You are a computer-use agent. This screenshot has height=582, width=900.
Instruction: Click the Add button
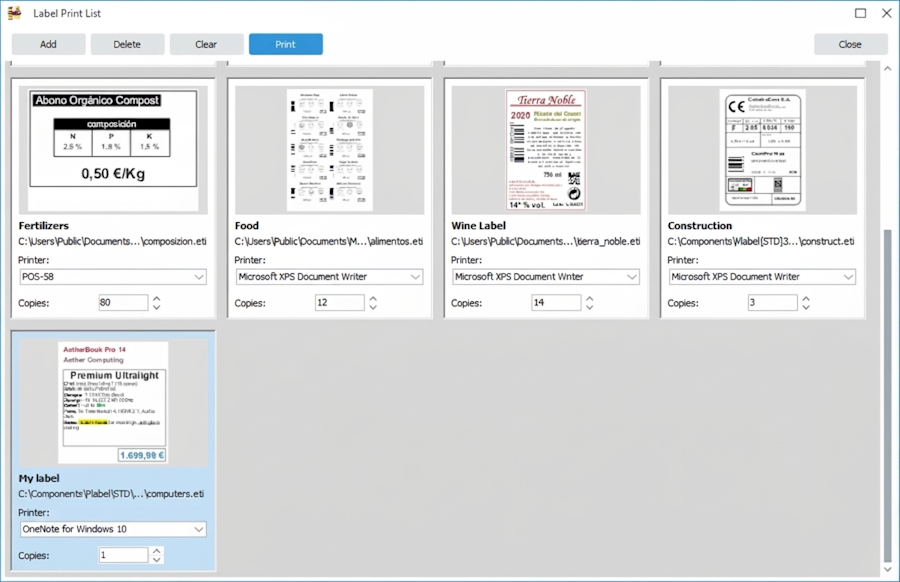[x=48, y=44]
